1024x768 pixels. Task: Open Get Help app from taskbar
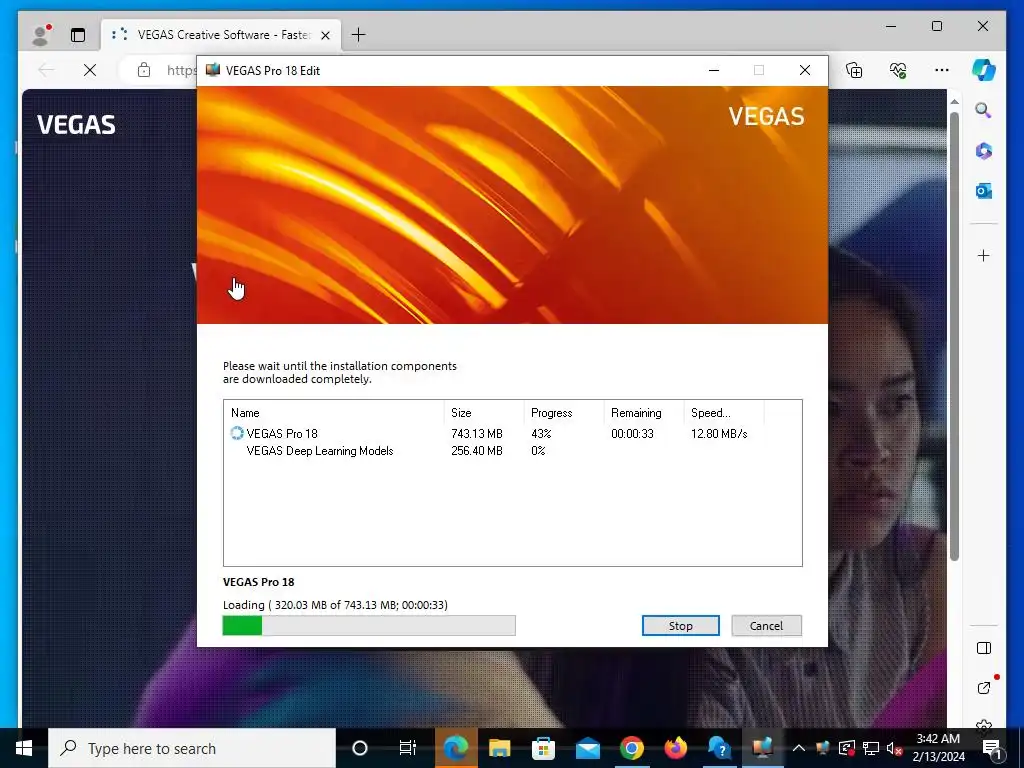tap(719, 748)
